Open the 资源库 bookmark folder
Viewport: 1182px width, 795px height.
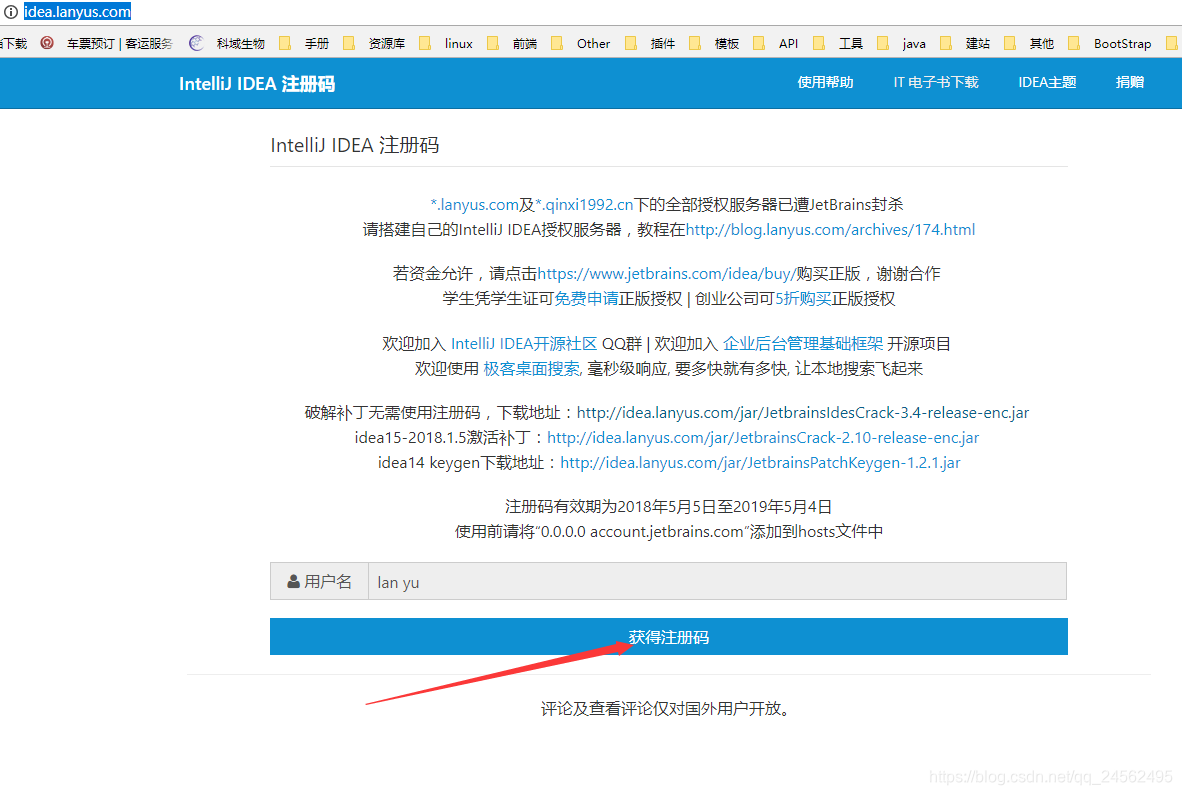374,44
